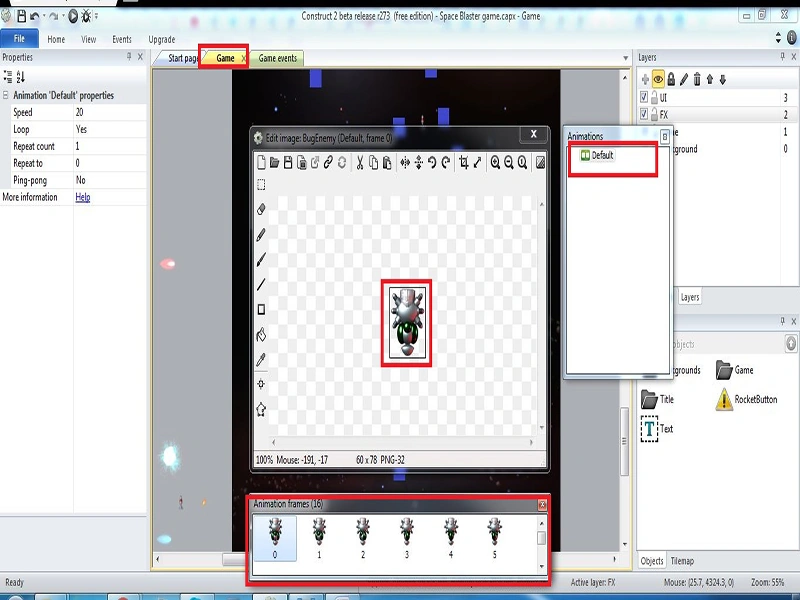Choose the Fill bucket tool
Screen dimensions: 800x600
(x=261, y=335)
